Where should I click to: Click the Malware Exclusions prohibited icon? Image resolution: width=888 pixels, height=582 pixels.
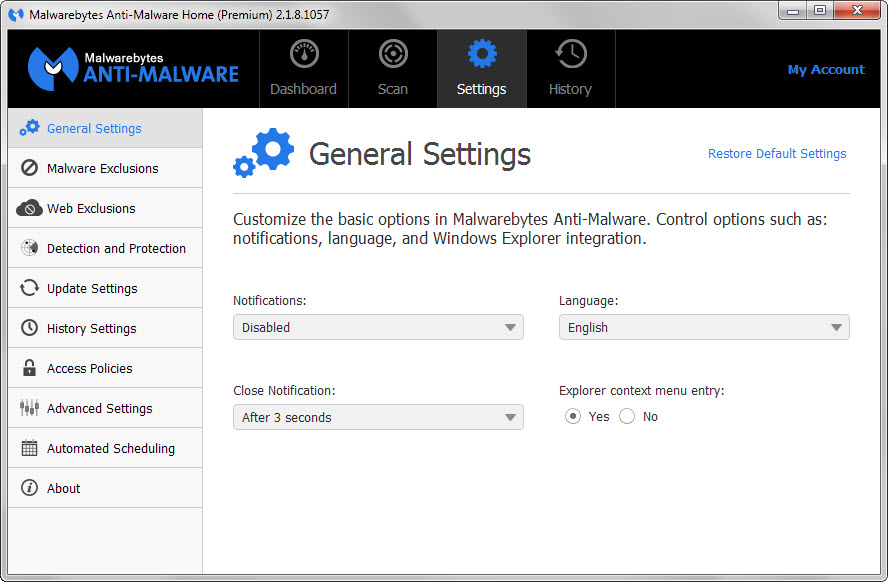[29, 168]
